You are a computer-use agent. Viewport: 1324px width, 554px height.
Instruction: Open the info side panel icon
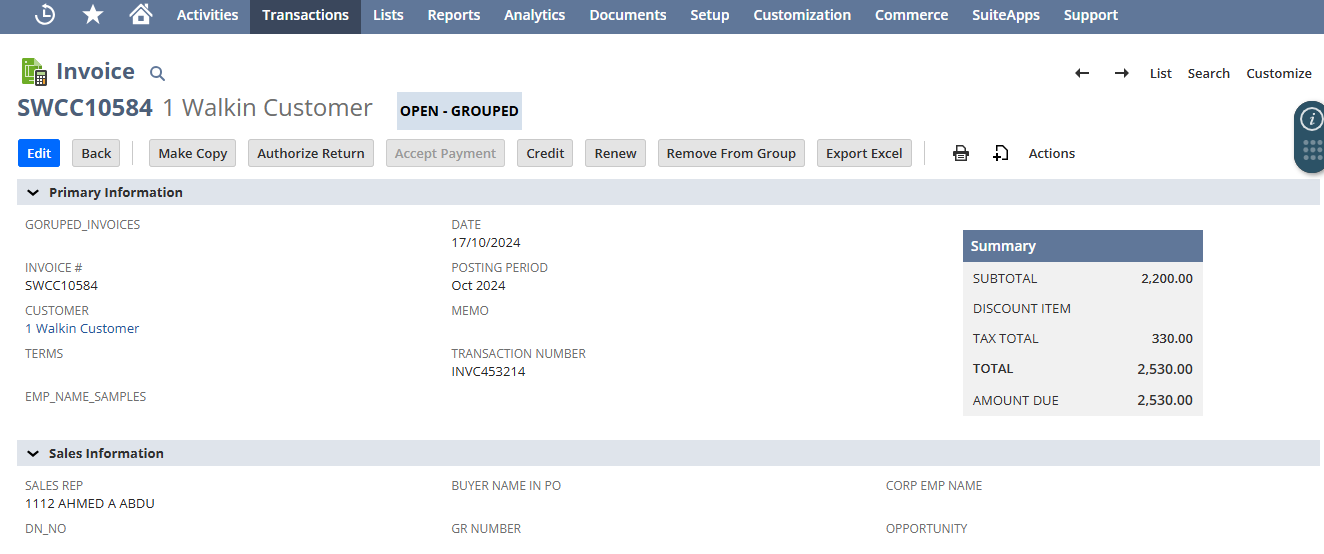[1310, 120]
